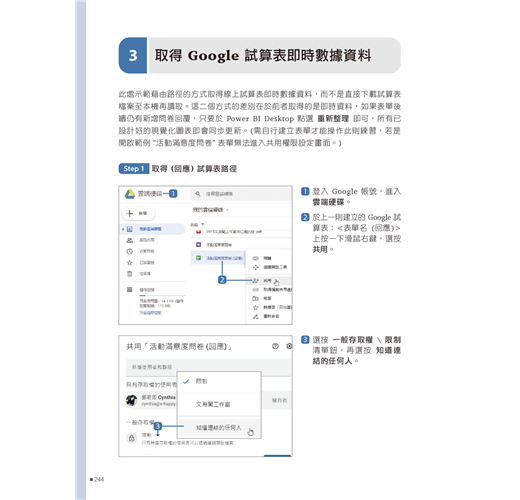Click the magnifier icon in Drive search bar
This screenshot has height=500, width=520.
click(x=198, y=194)
